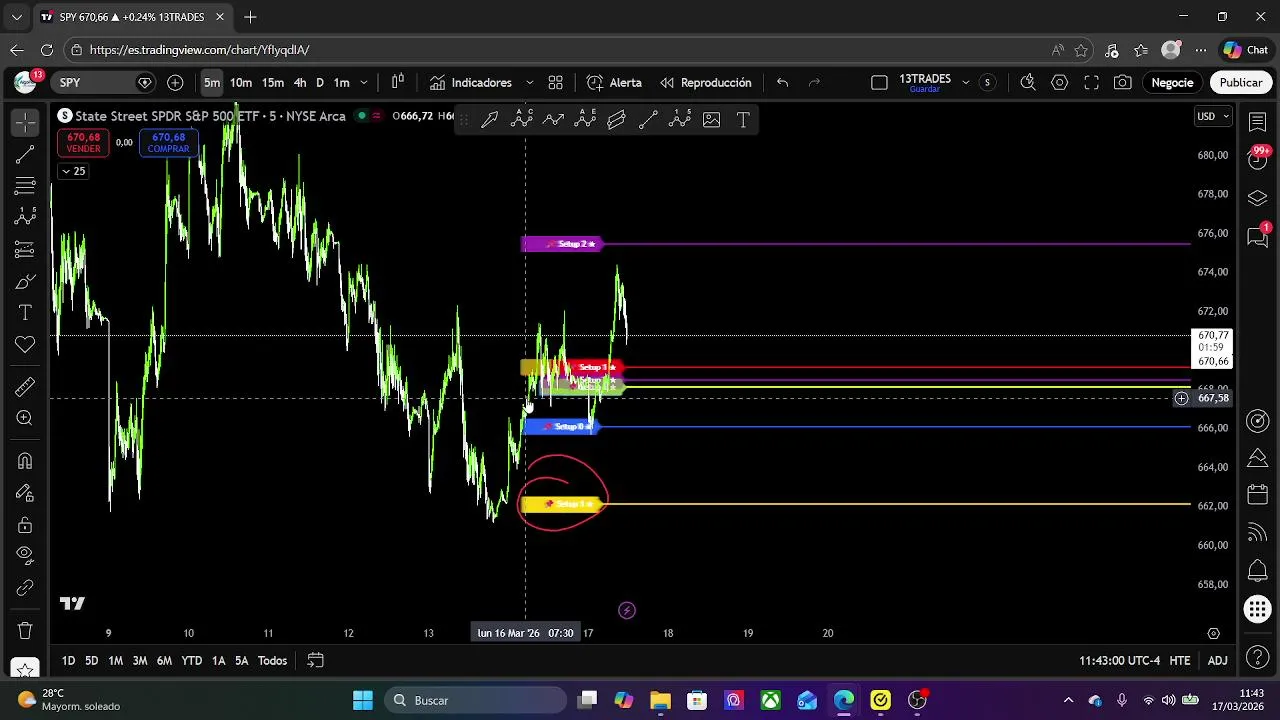Open time zone menu 11:43:00 UTC-4
Screen dimensions: 1280x720
(1119, 660)
